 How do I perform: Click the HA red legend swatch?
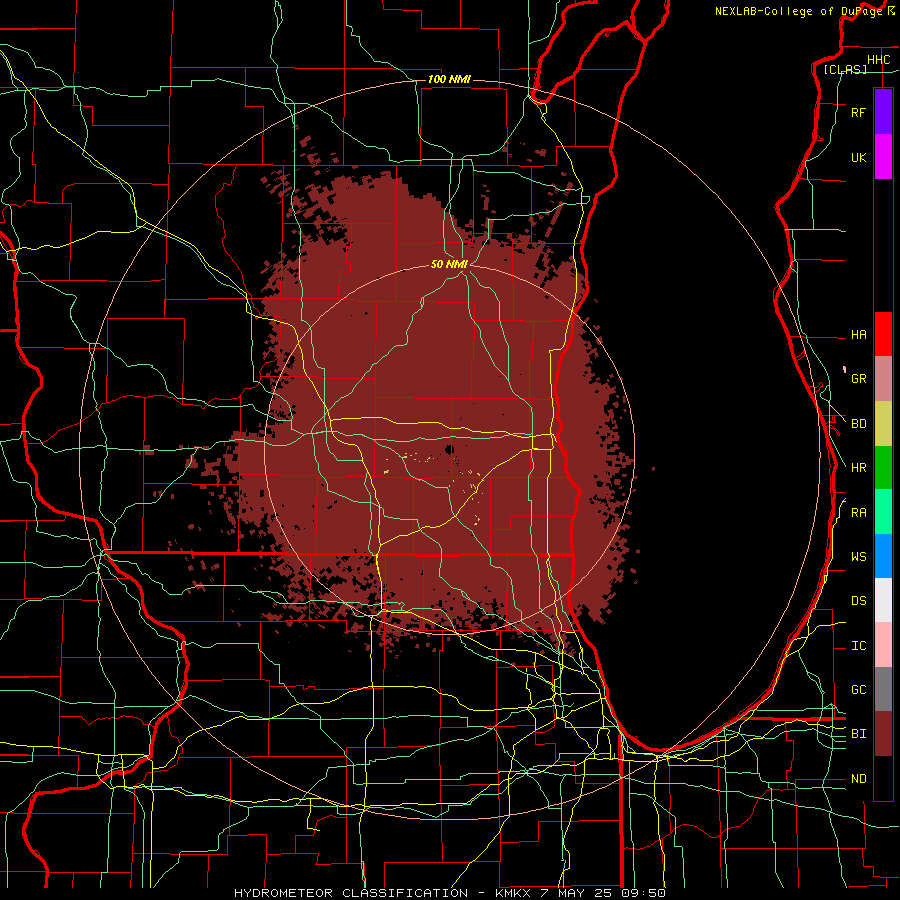tap(883, 334)
